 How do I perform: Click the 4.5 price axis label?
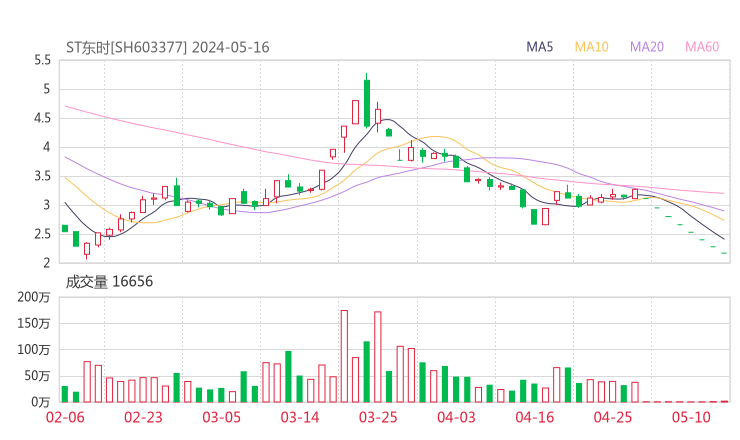(42, 118)
